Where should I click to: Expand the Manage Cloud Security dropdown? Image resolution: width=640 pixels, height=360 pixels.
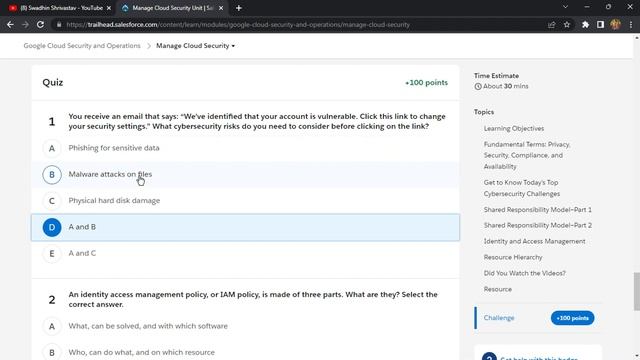(196, 46)
